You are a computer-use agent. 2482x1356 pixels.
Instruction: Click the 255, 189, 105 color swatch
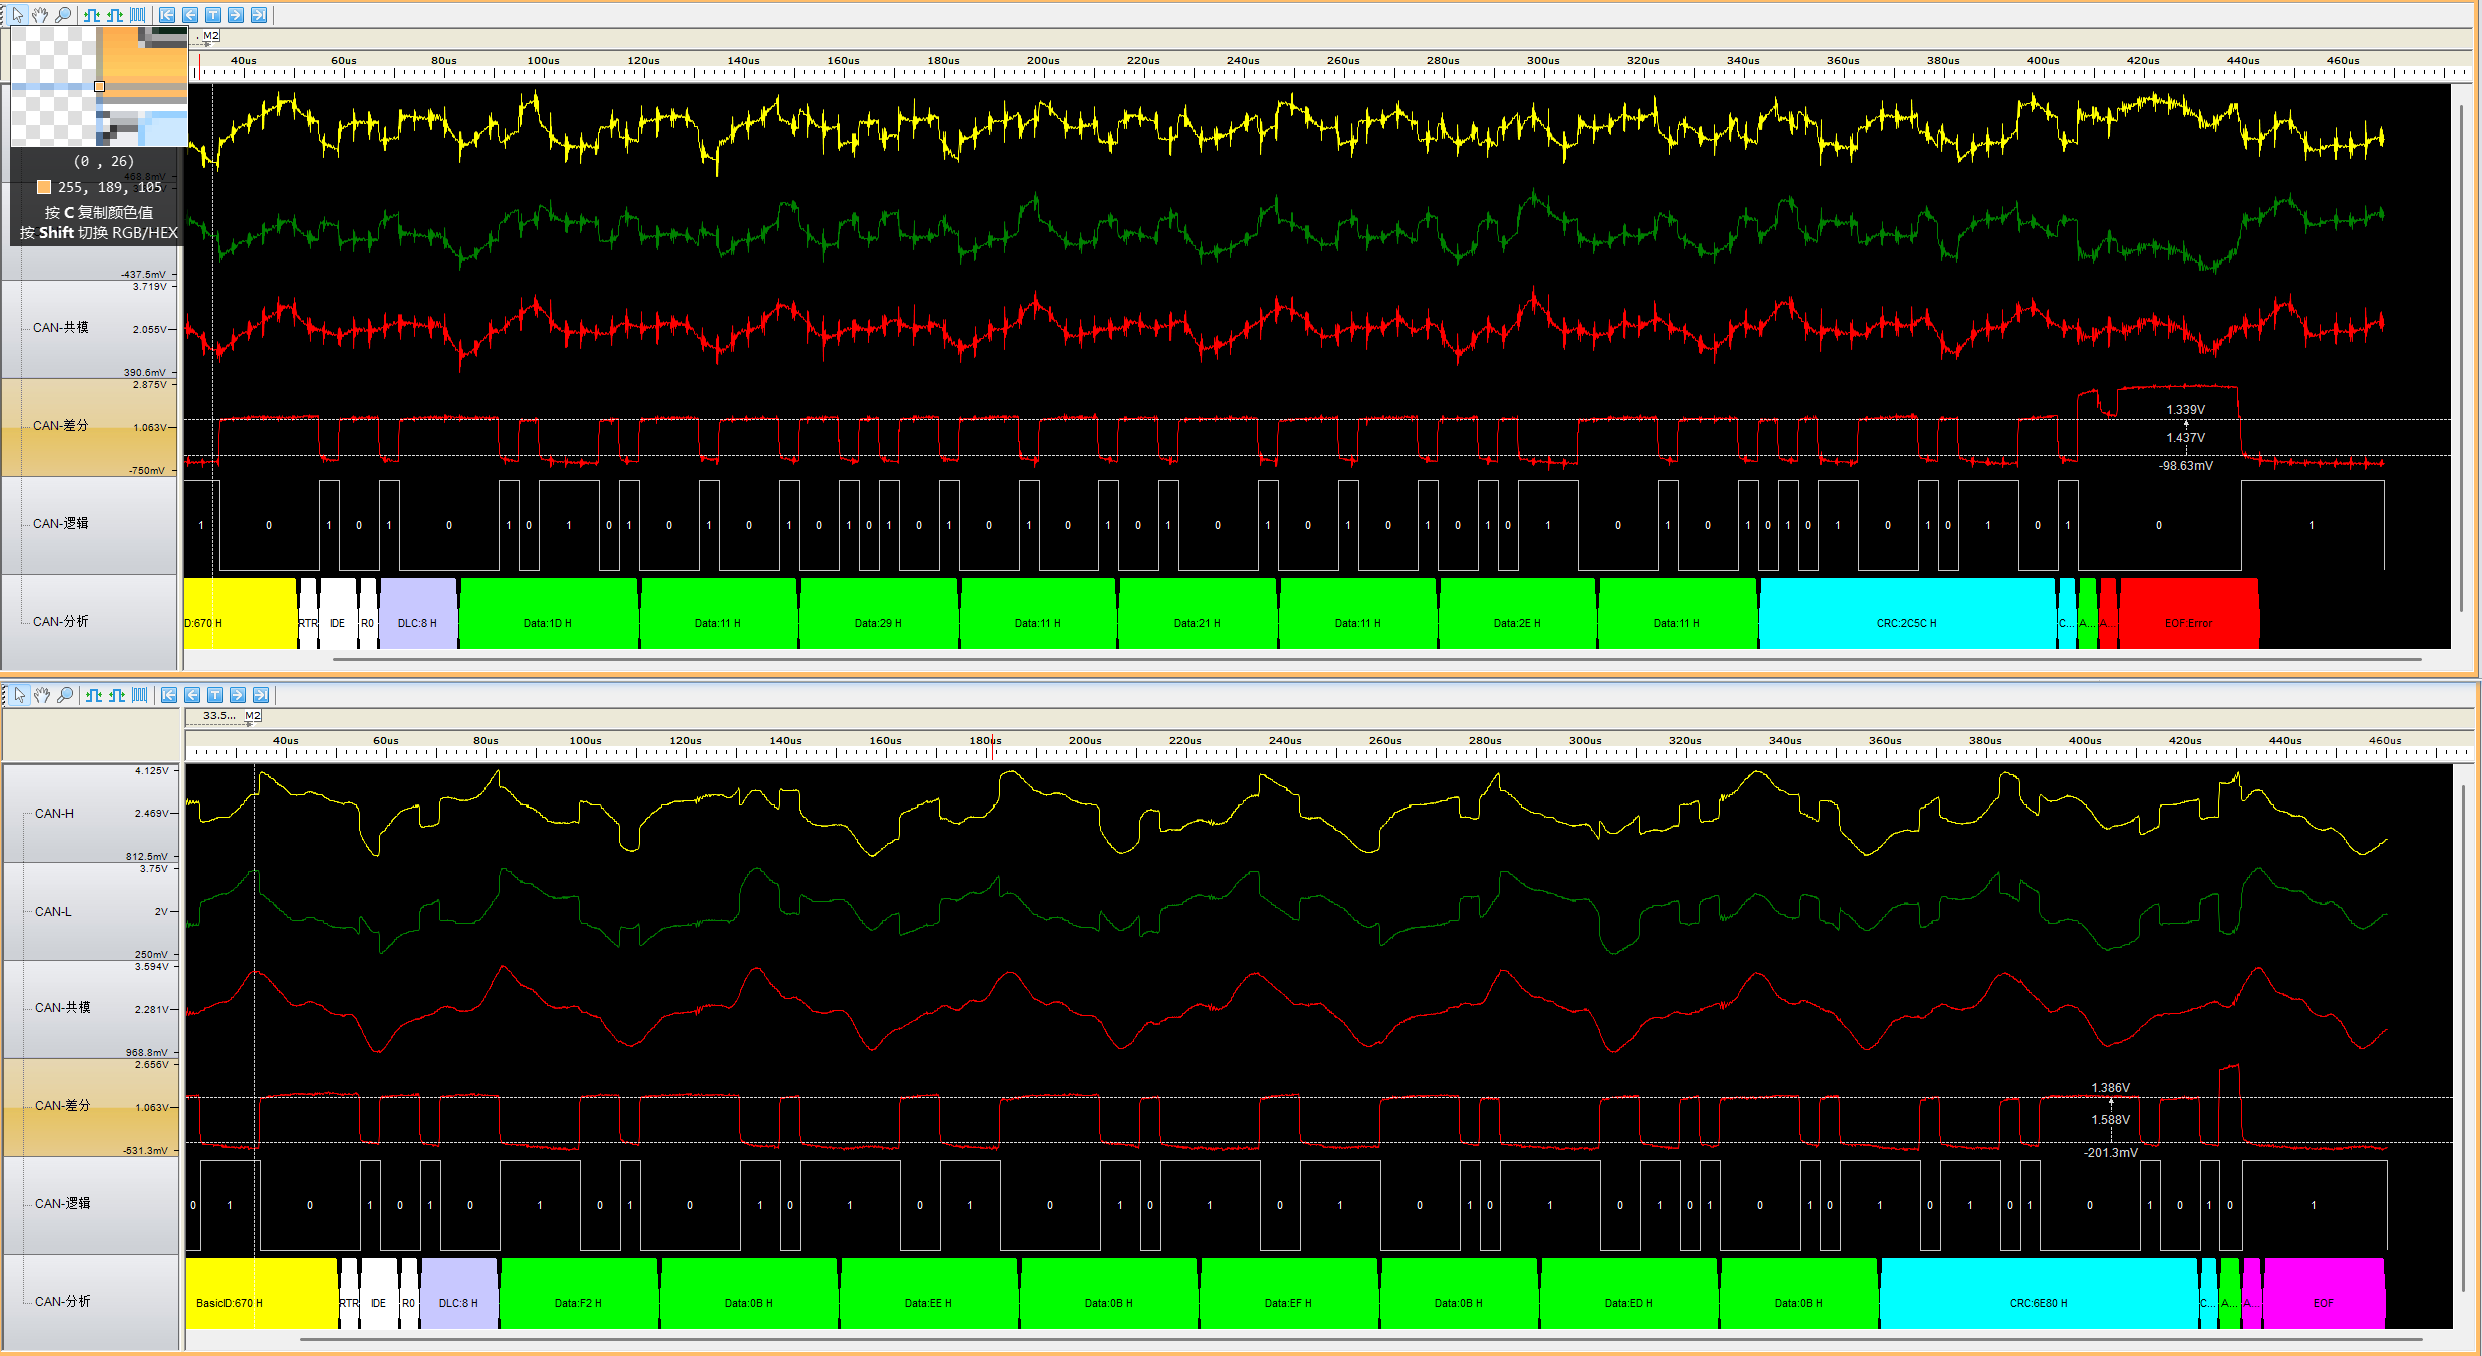click(x=44, y=187)
